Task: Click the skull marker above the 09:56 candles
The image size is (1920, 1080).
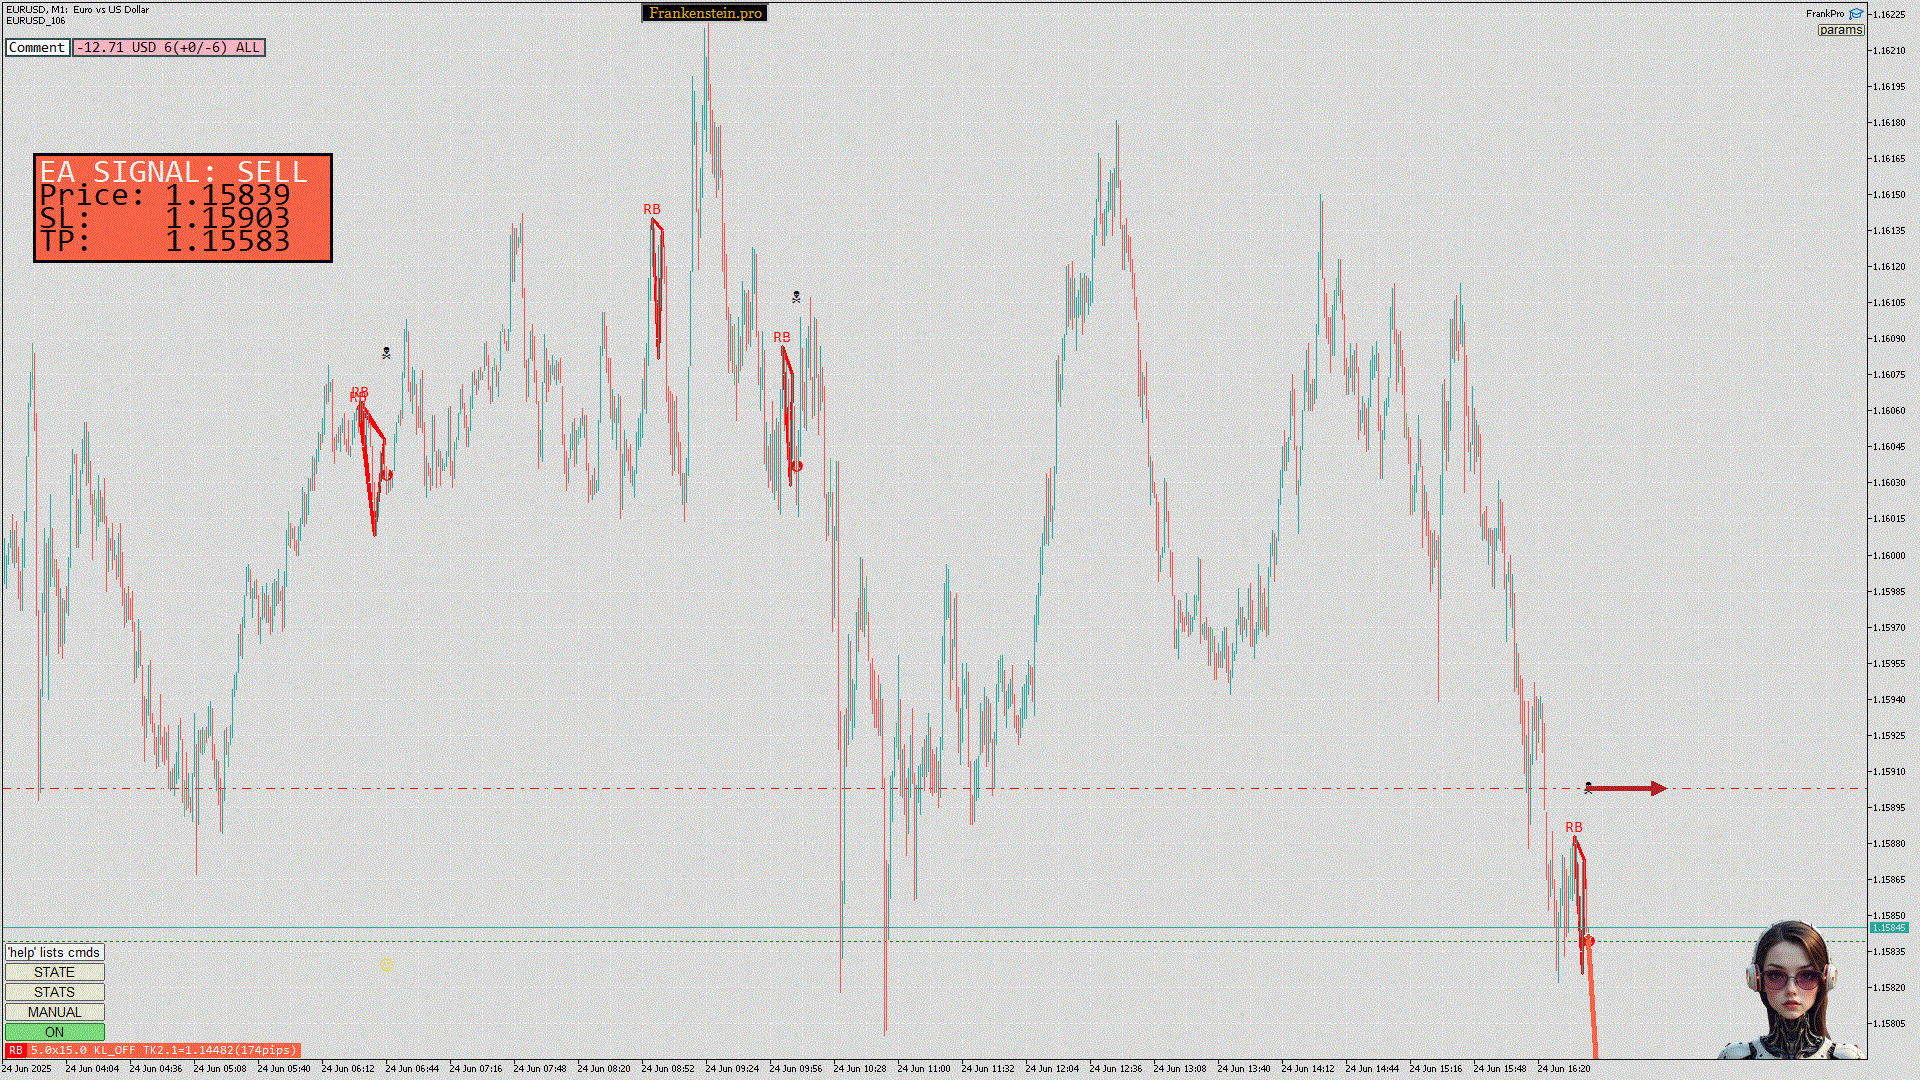Action: pyautogui.click(x=796, y=297)
